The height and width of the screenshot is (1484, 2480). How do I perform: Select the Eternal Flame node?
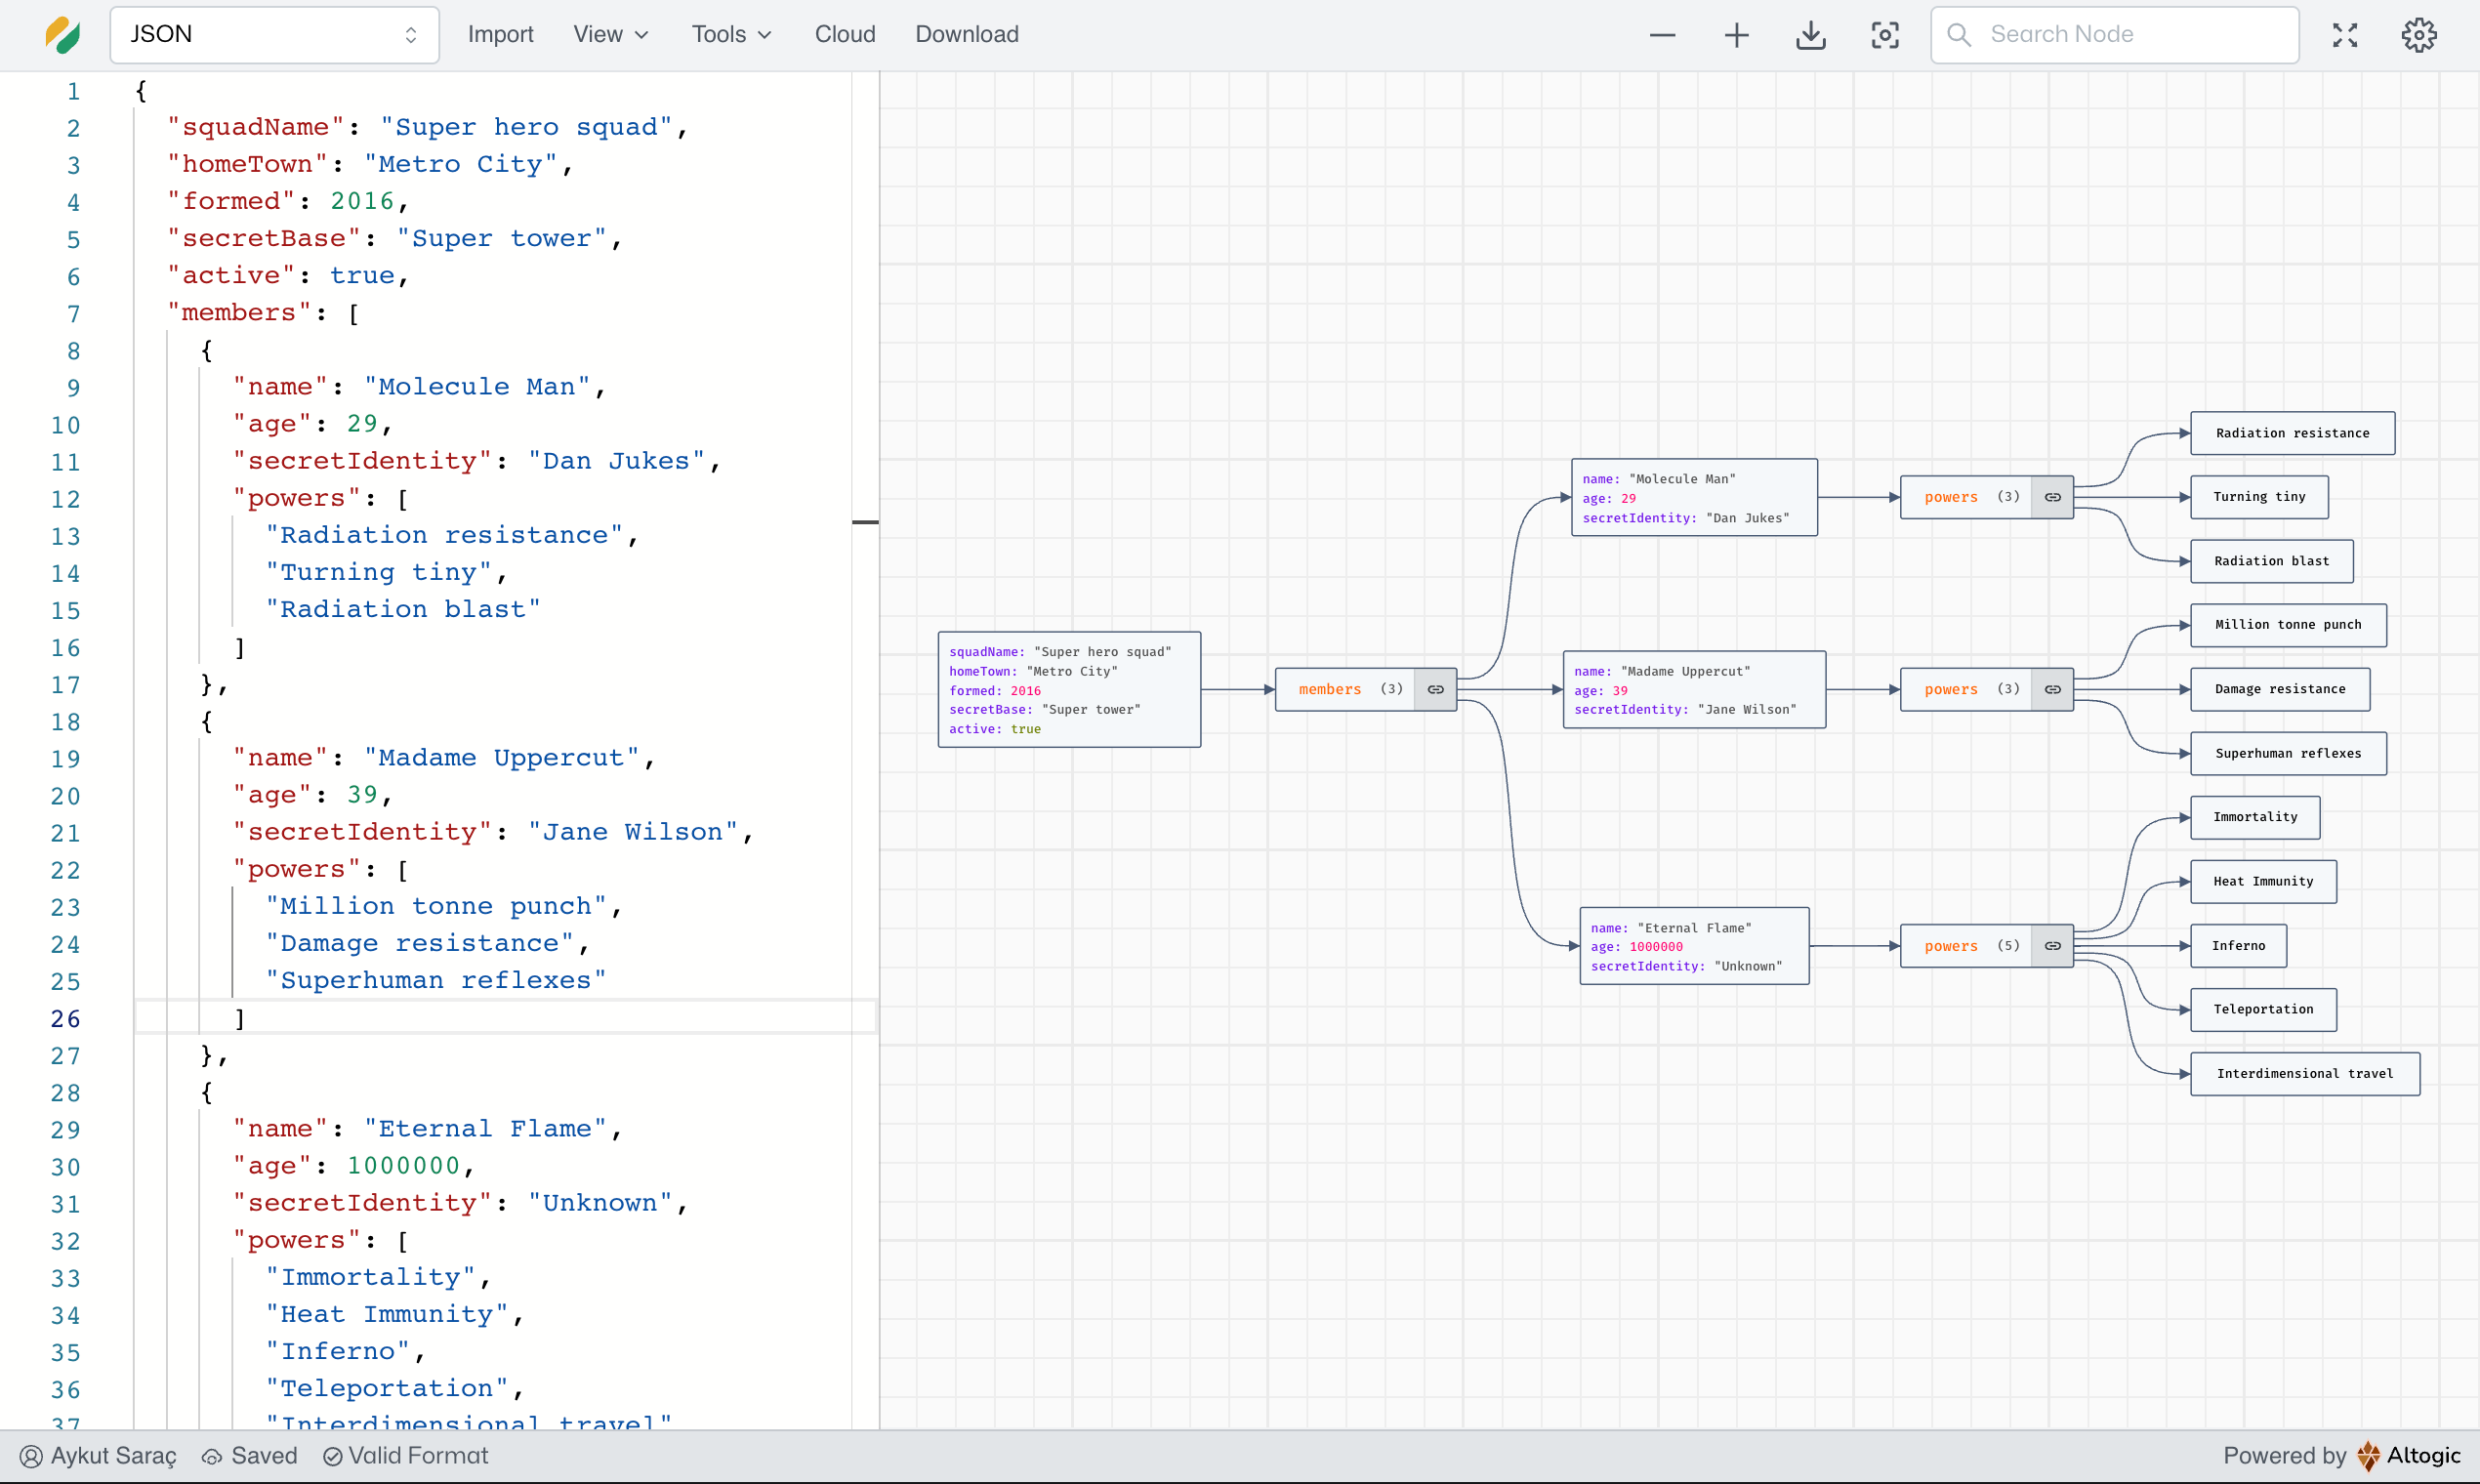coord(1694,946)
